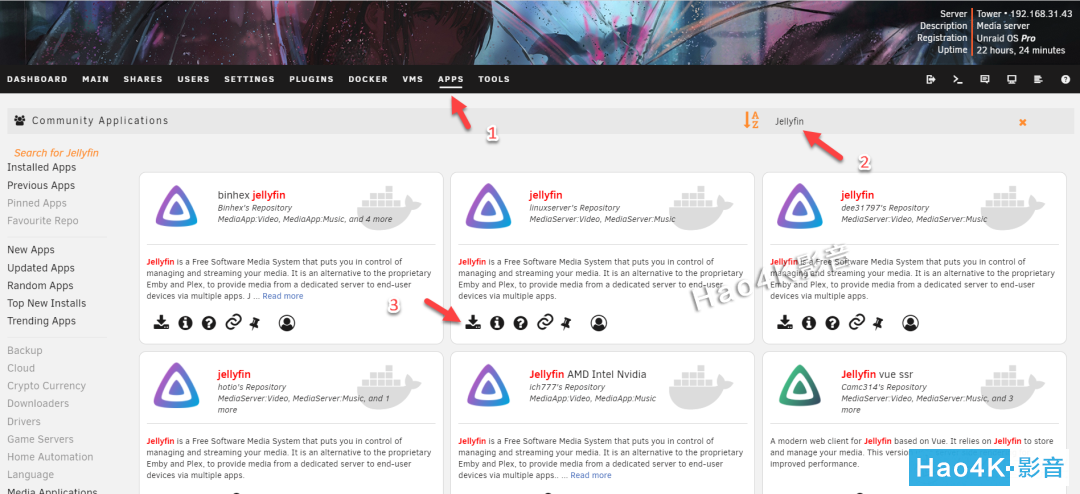
Task: Clear the Jellyfin search with the X
Action: click(1023, 122)
